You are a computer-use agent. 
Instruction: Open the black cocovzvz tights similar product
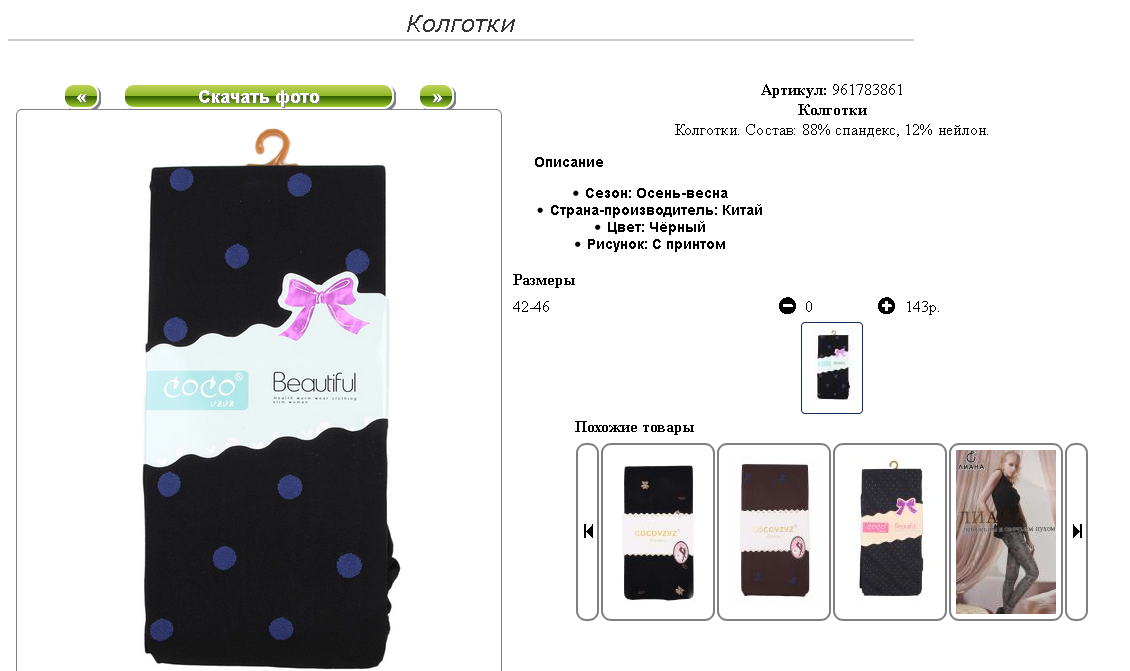pos(658,531)
